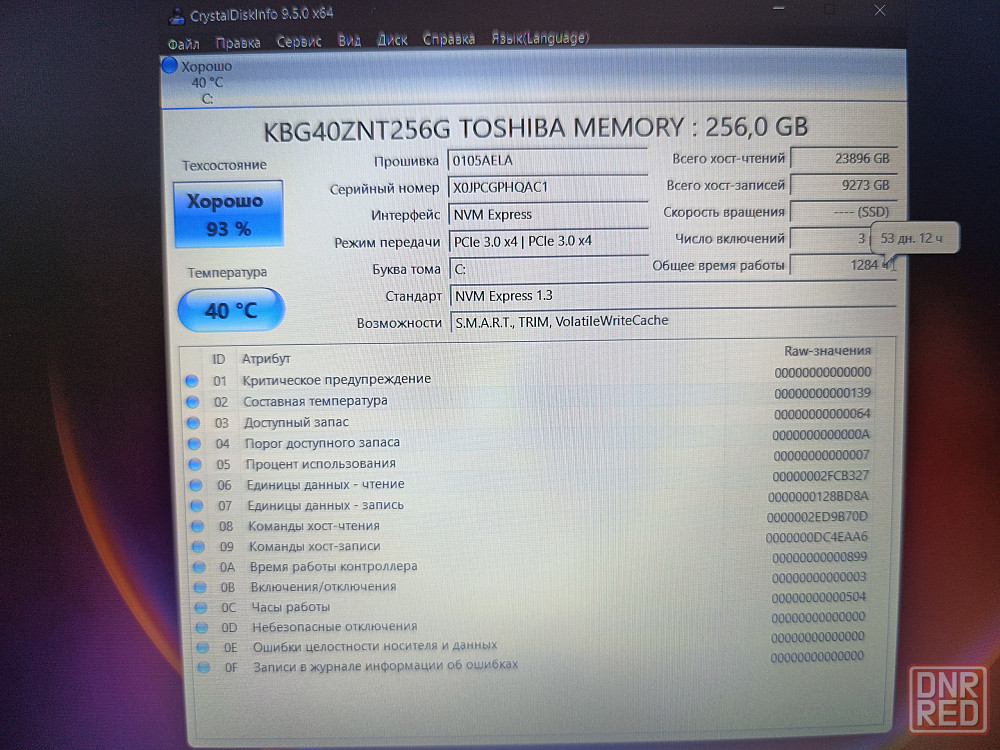Click the Интерфейс field NVM Express
The height and width of the screenshot is (750, 1000).
click(548, 214)
